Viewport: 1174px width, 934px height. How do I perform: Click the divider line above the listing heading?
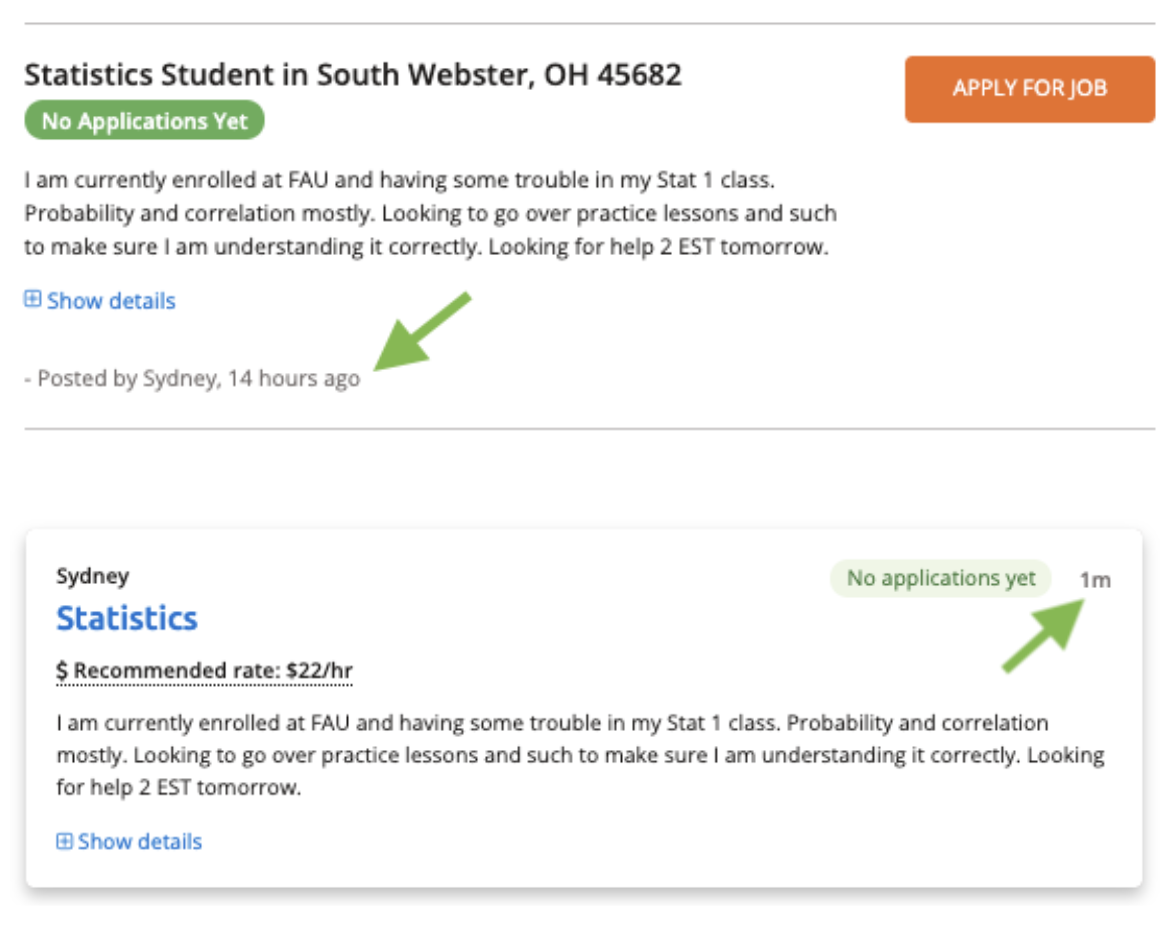pos(590,24)
